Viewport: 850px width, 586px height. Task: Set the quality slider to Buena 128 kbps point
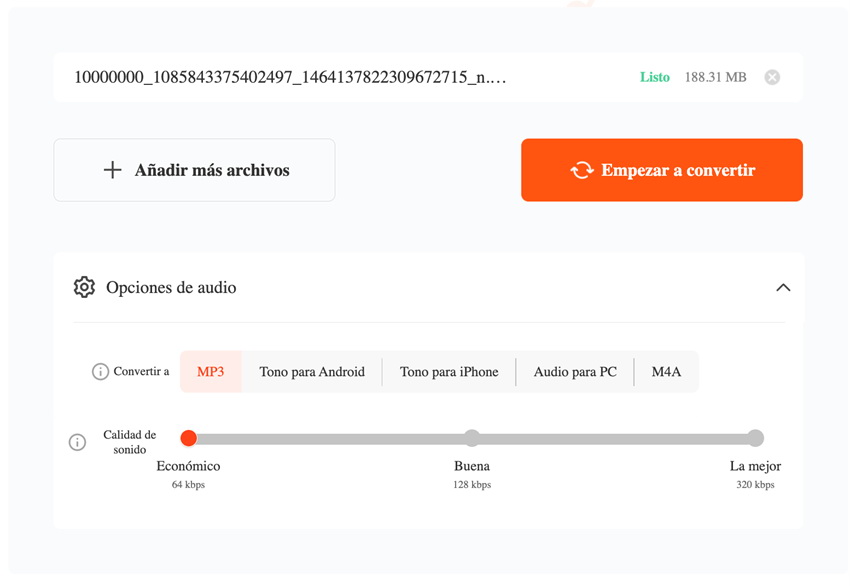point(472,437)
